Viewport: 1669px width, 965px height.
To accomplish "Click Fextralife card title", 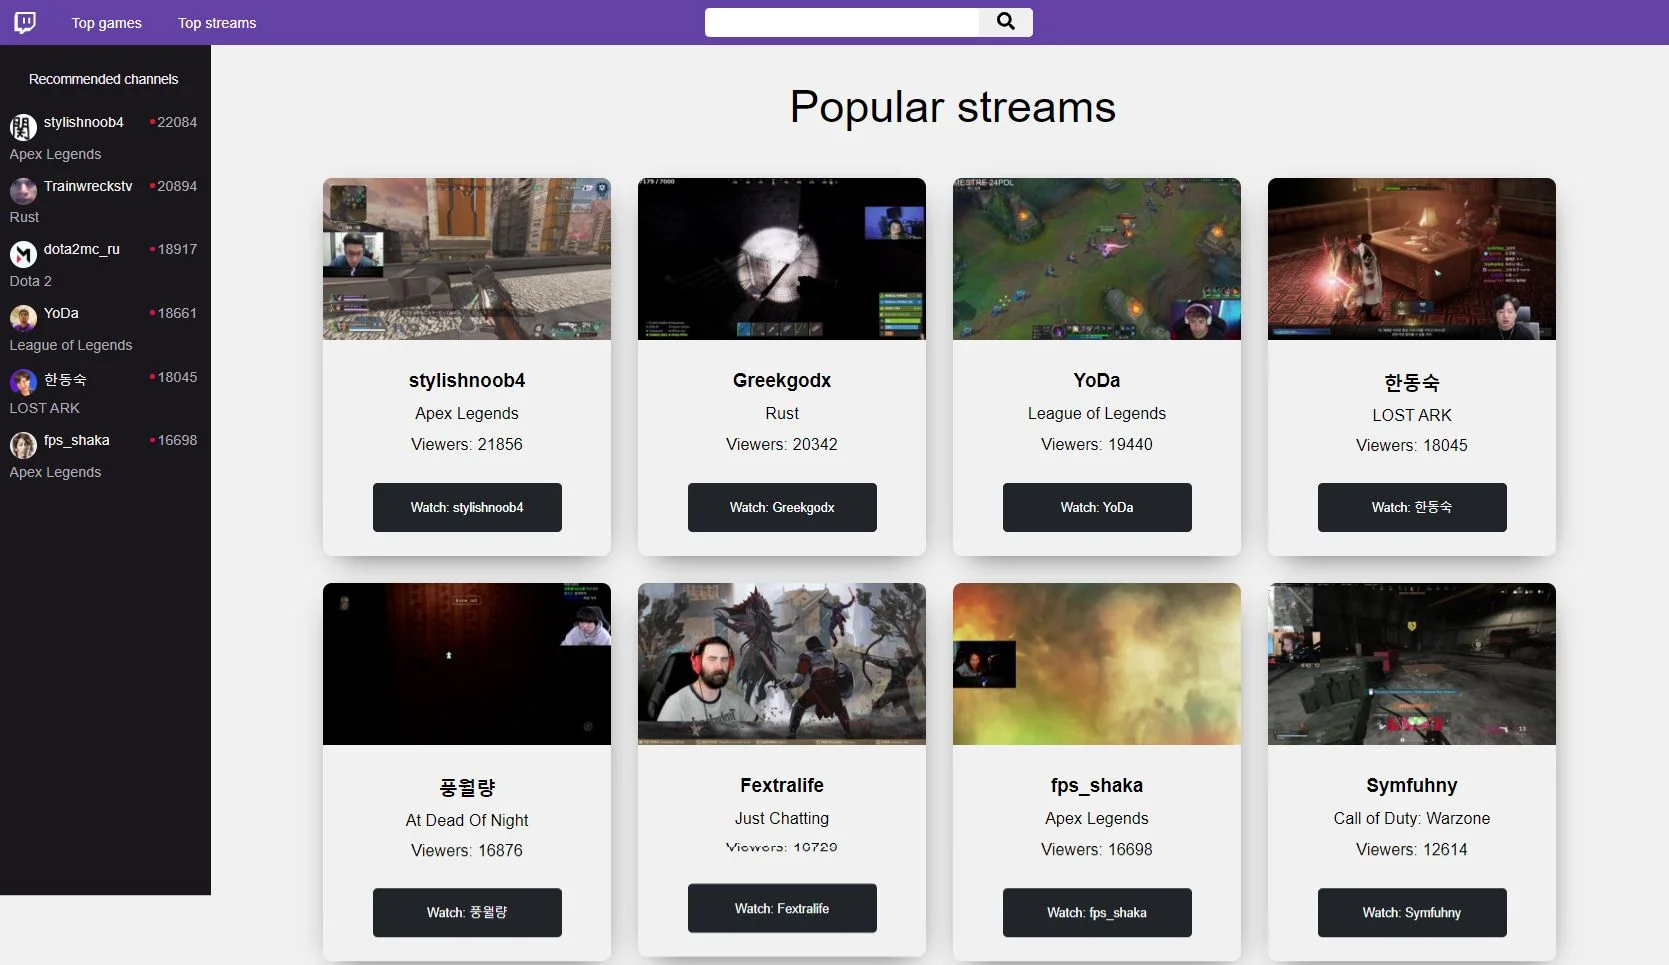I will [x=782, y=785].
